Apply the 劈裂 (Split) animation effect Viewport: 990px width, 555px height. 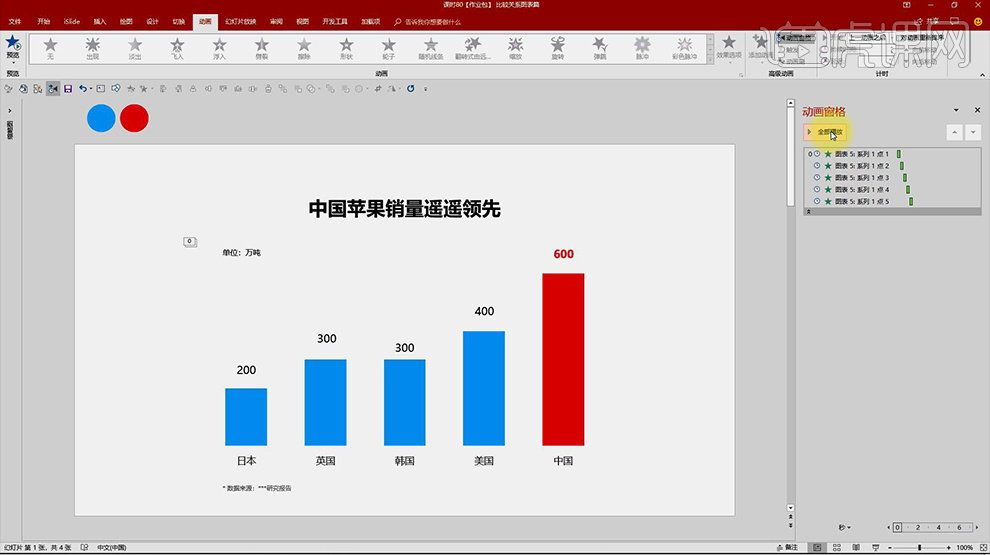262,49
